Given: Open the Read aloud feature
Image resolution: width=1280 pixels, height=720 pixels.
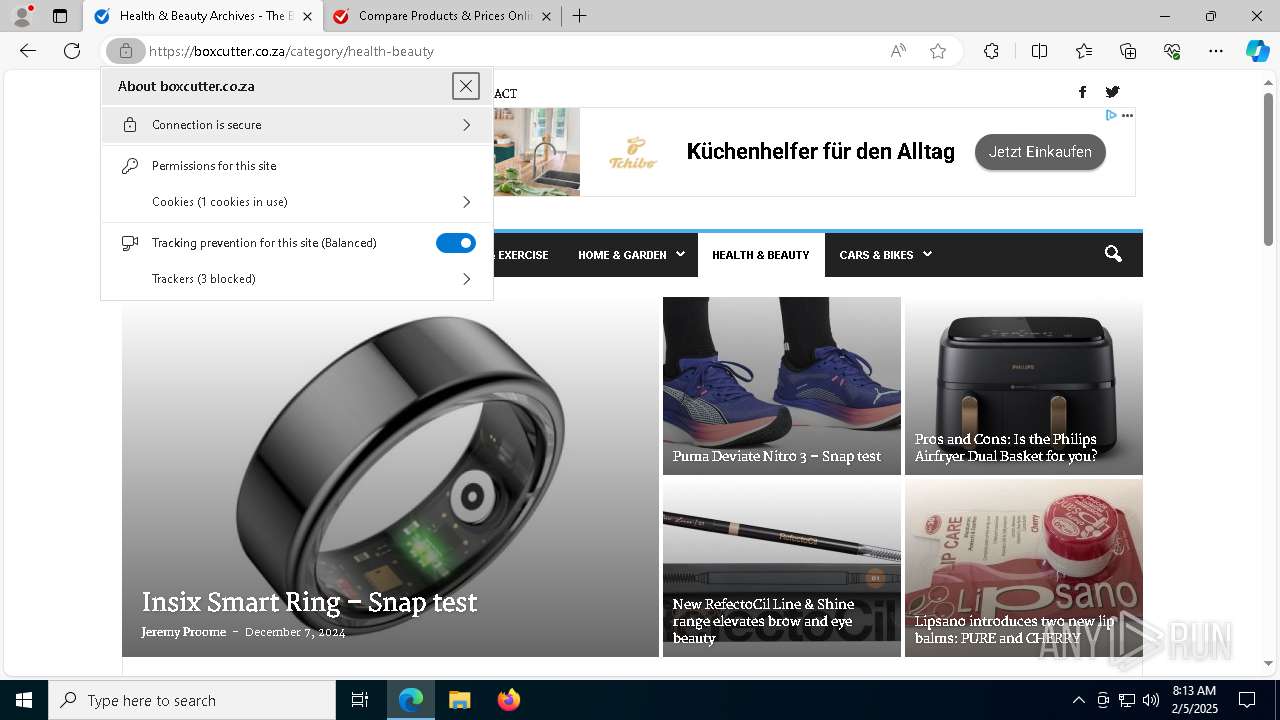Looking at the screenshot, I should pos(898,51).
